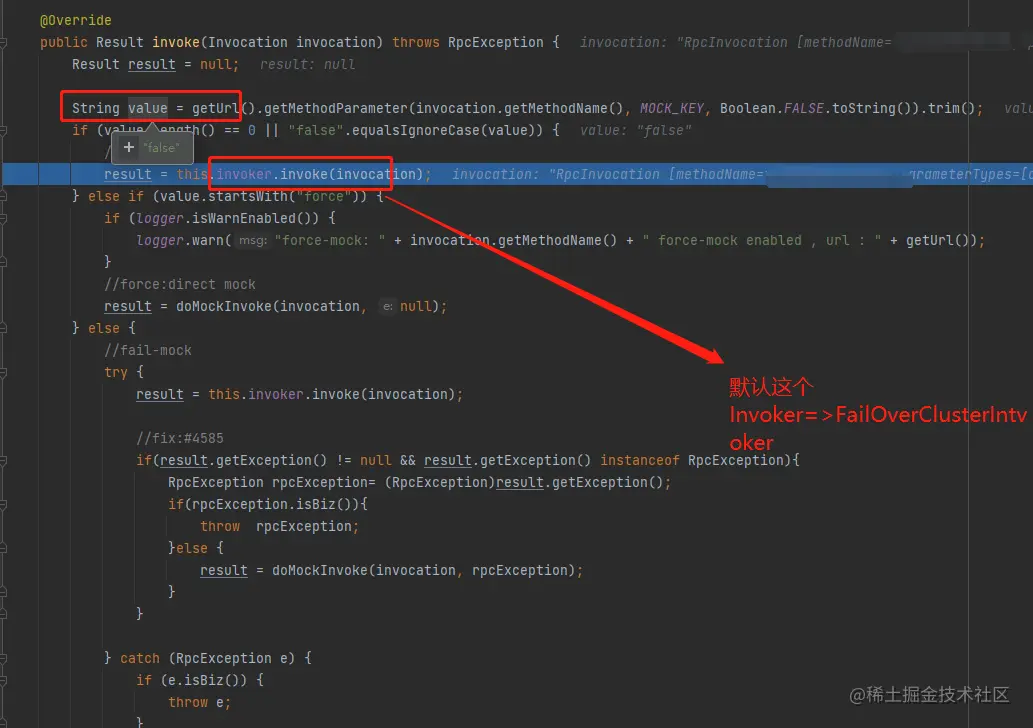Click the MOCK_KEY constant
The image size is (1033, 728).
coord(671,108)
